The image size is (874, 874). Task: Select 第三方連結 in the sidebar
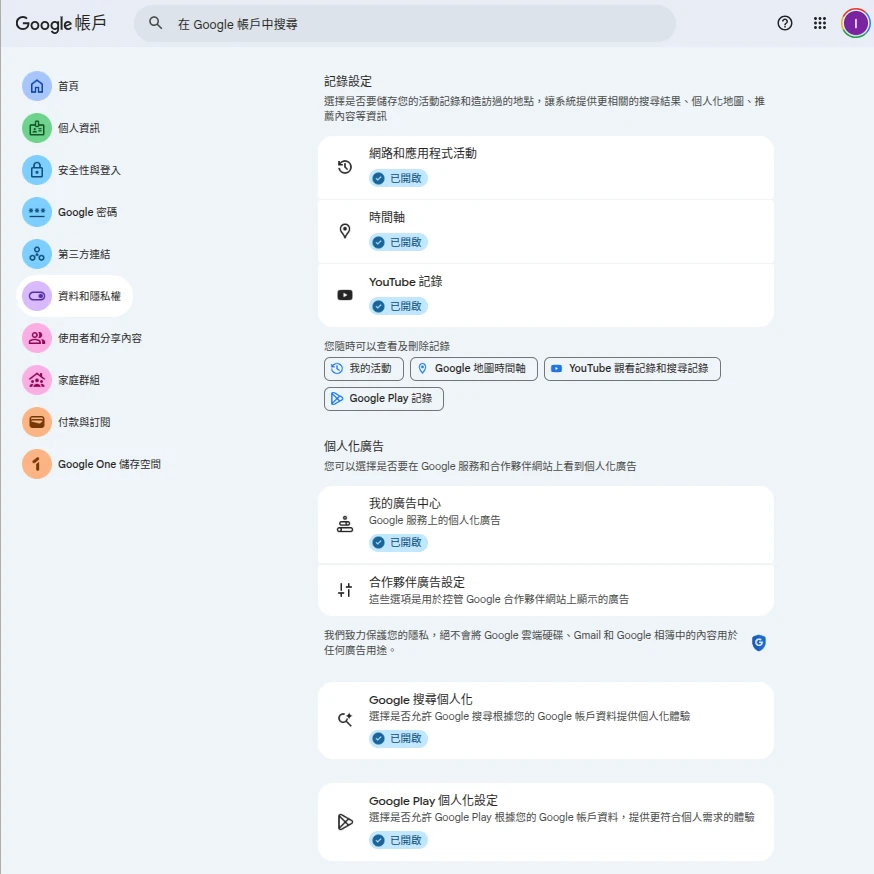83,254
